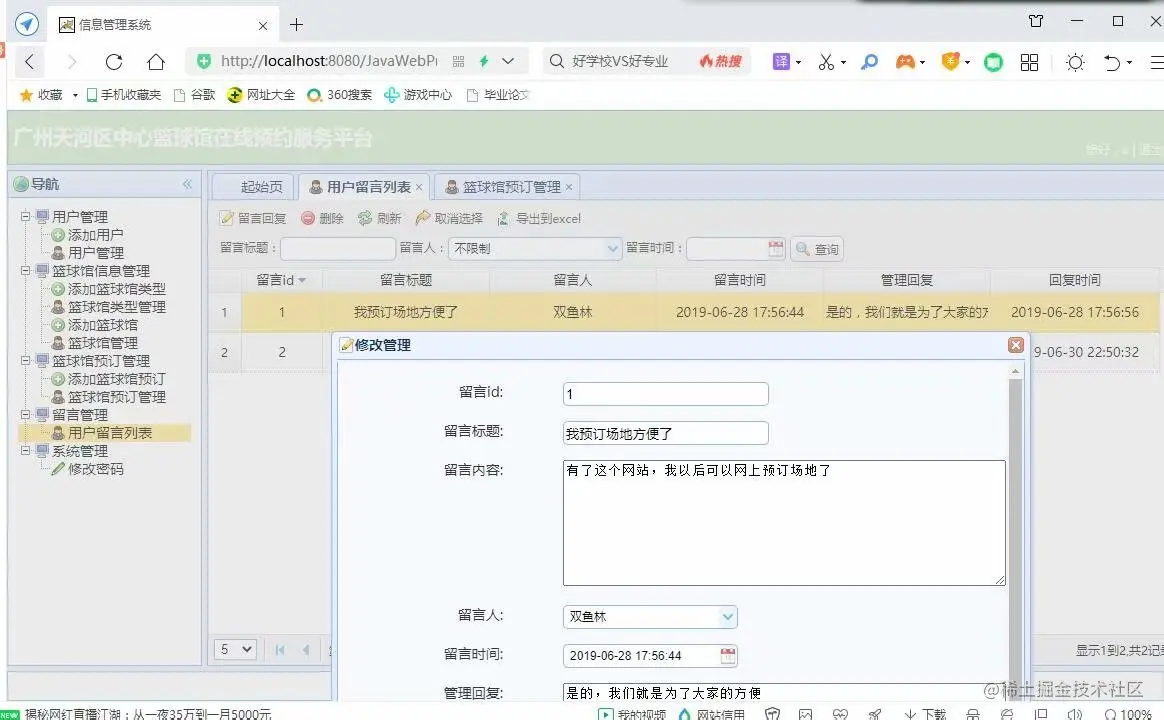Open the 360搜索 bookmark
Image resolution: width=1164 pixels, height=720 pixels.
tap(340, 95)
